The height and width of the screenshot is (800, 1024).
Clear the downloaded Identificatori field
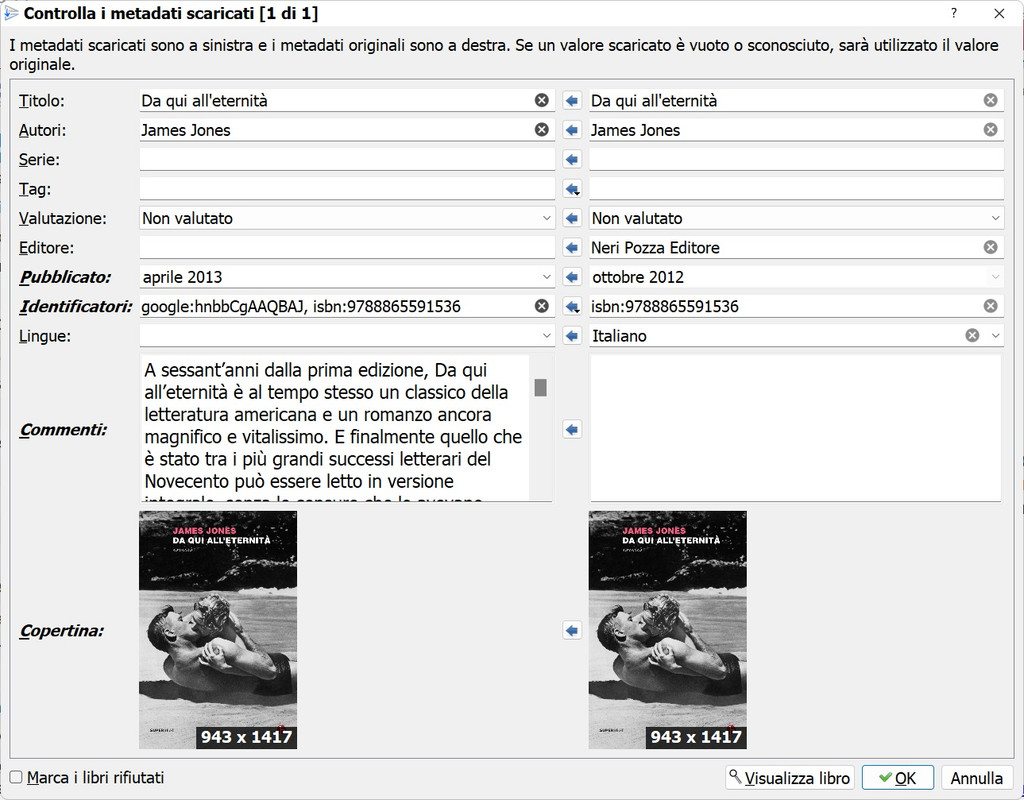pos(541,306)
